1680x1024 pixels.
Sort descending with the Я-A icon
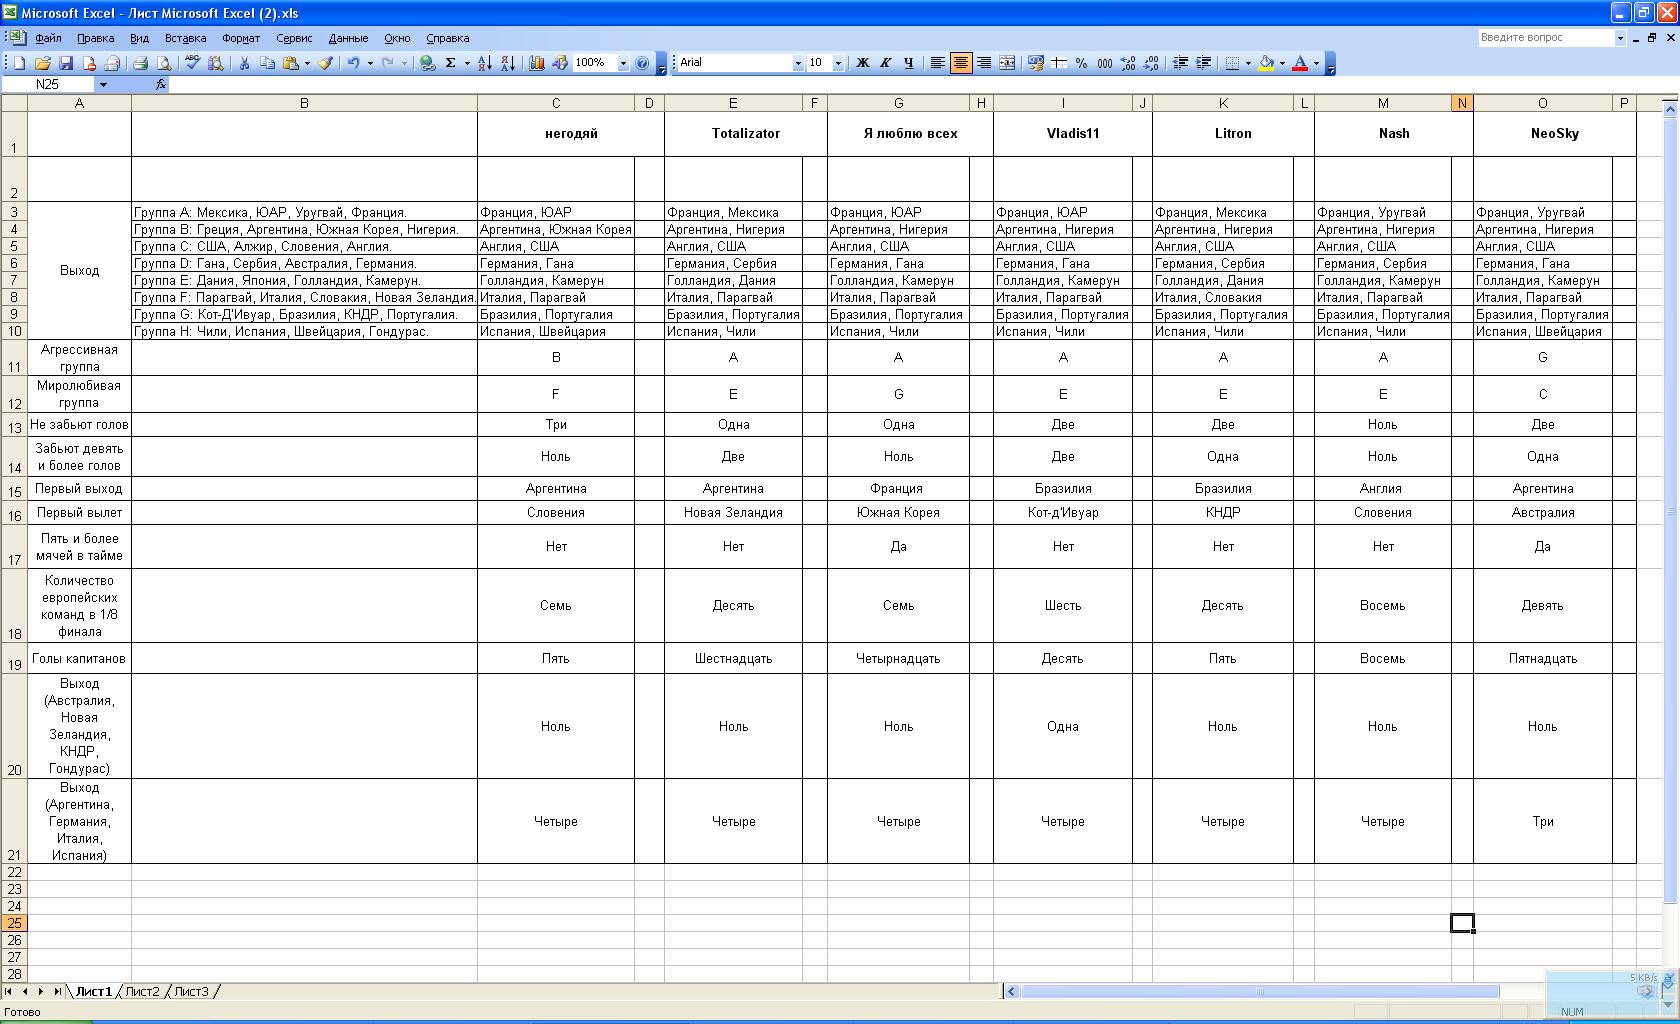coord(508,63)
